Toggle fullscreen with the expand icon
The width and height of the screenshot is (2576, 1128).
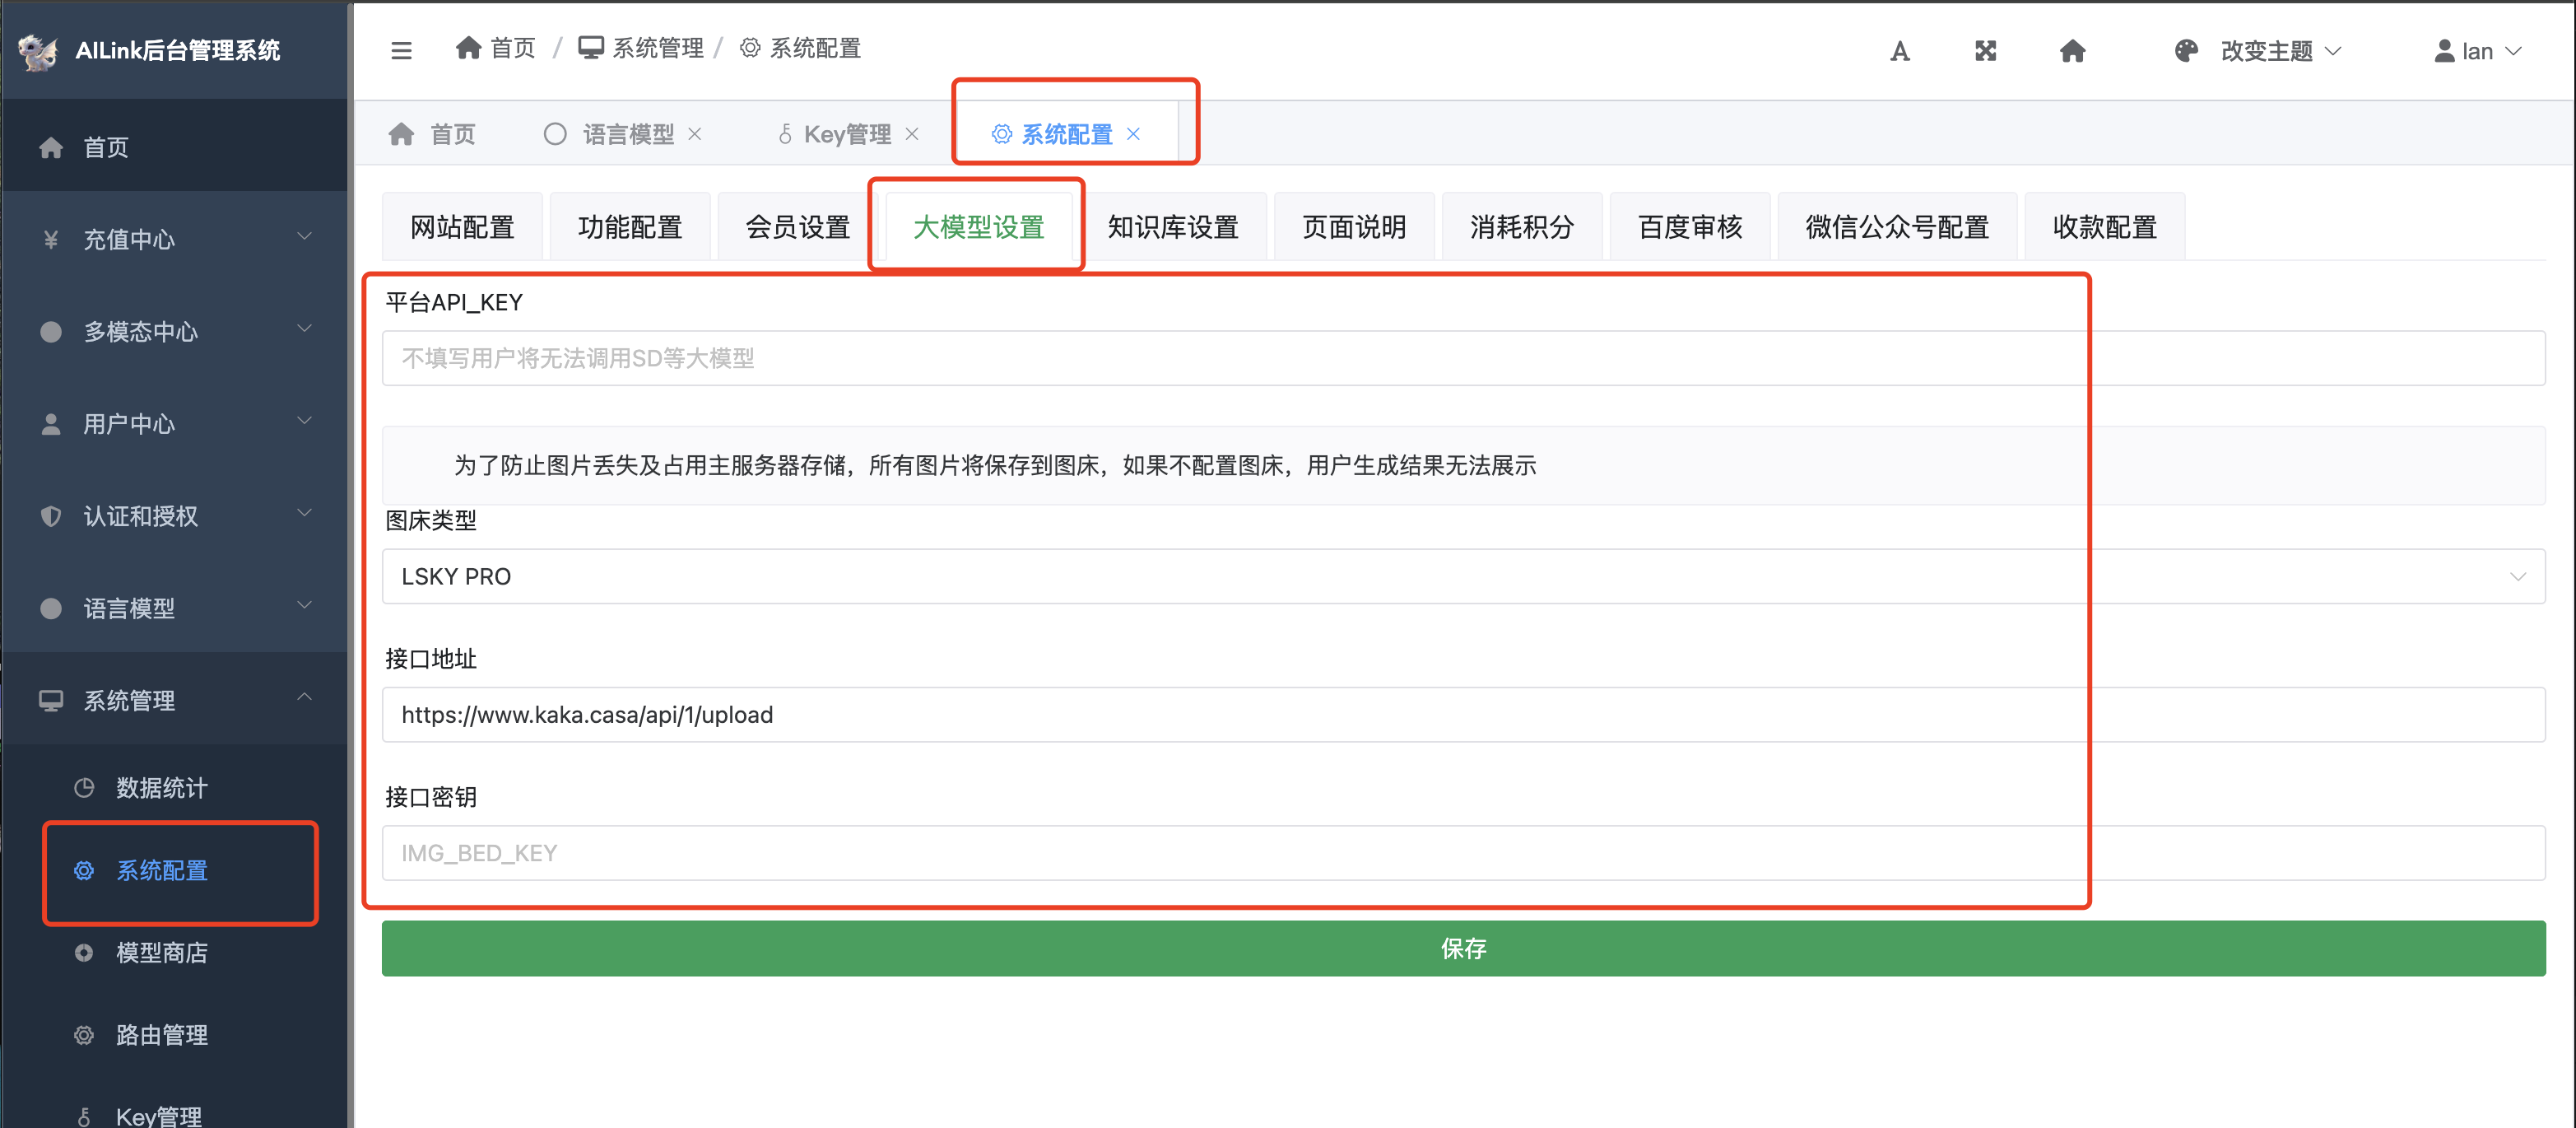(x=1986, y=51)
